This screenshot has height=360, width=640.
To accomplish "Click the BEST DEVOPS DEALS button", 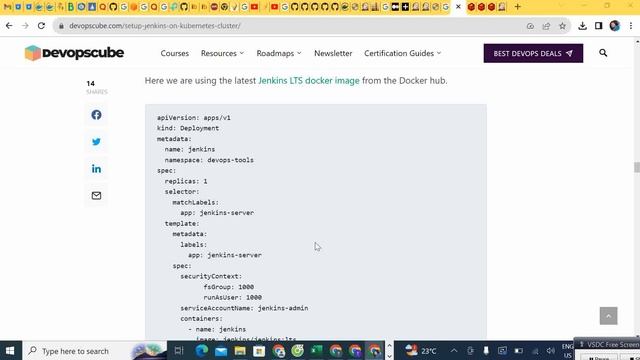I will point(533,53).
